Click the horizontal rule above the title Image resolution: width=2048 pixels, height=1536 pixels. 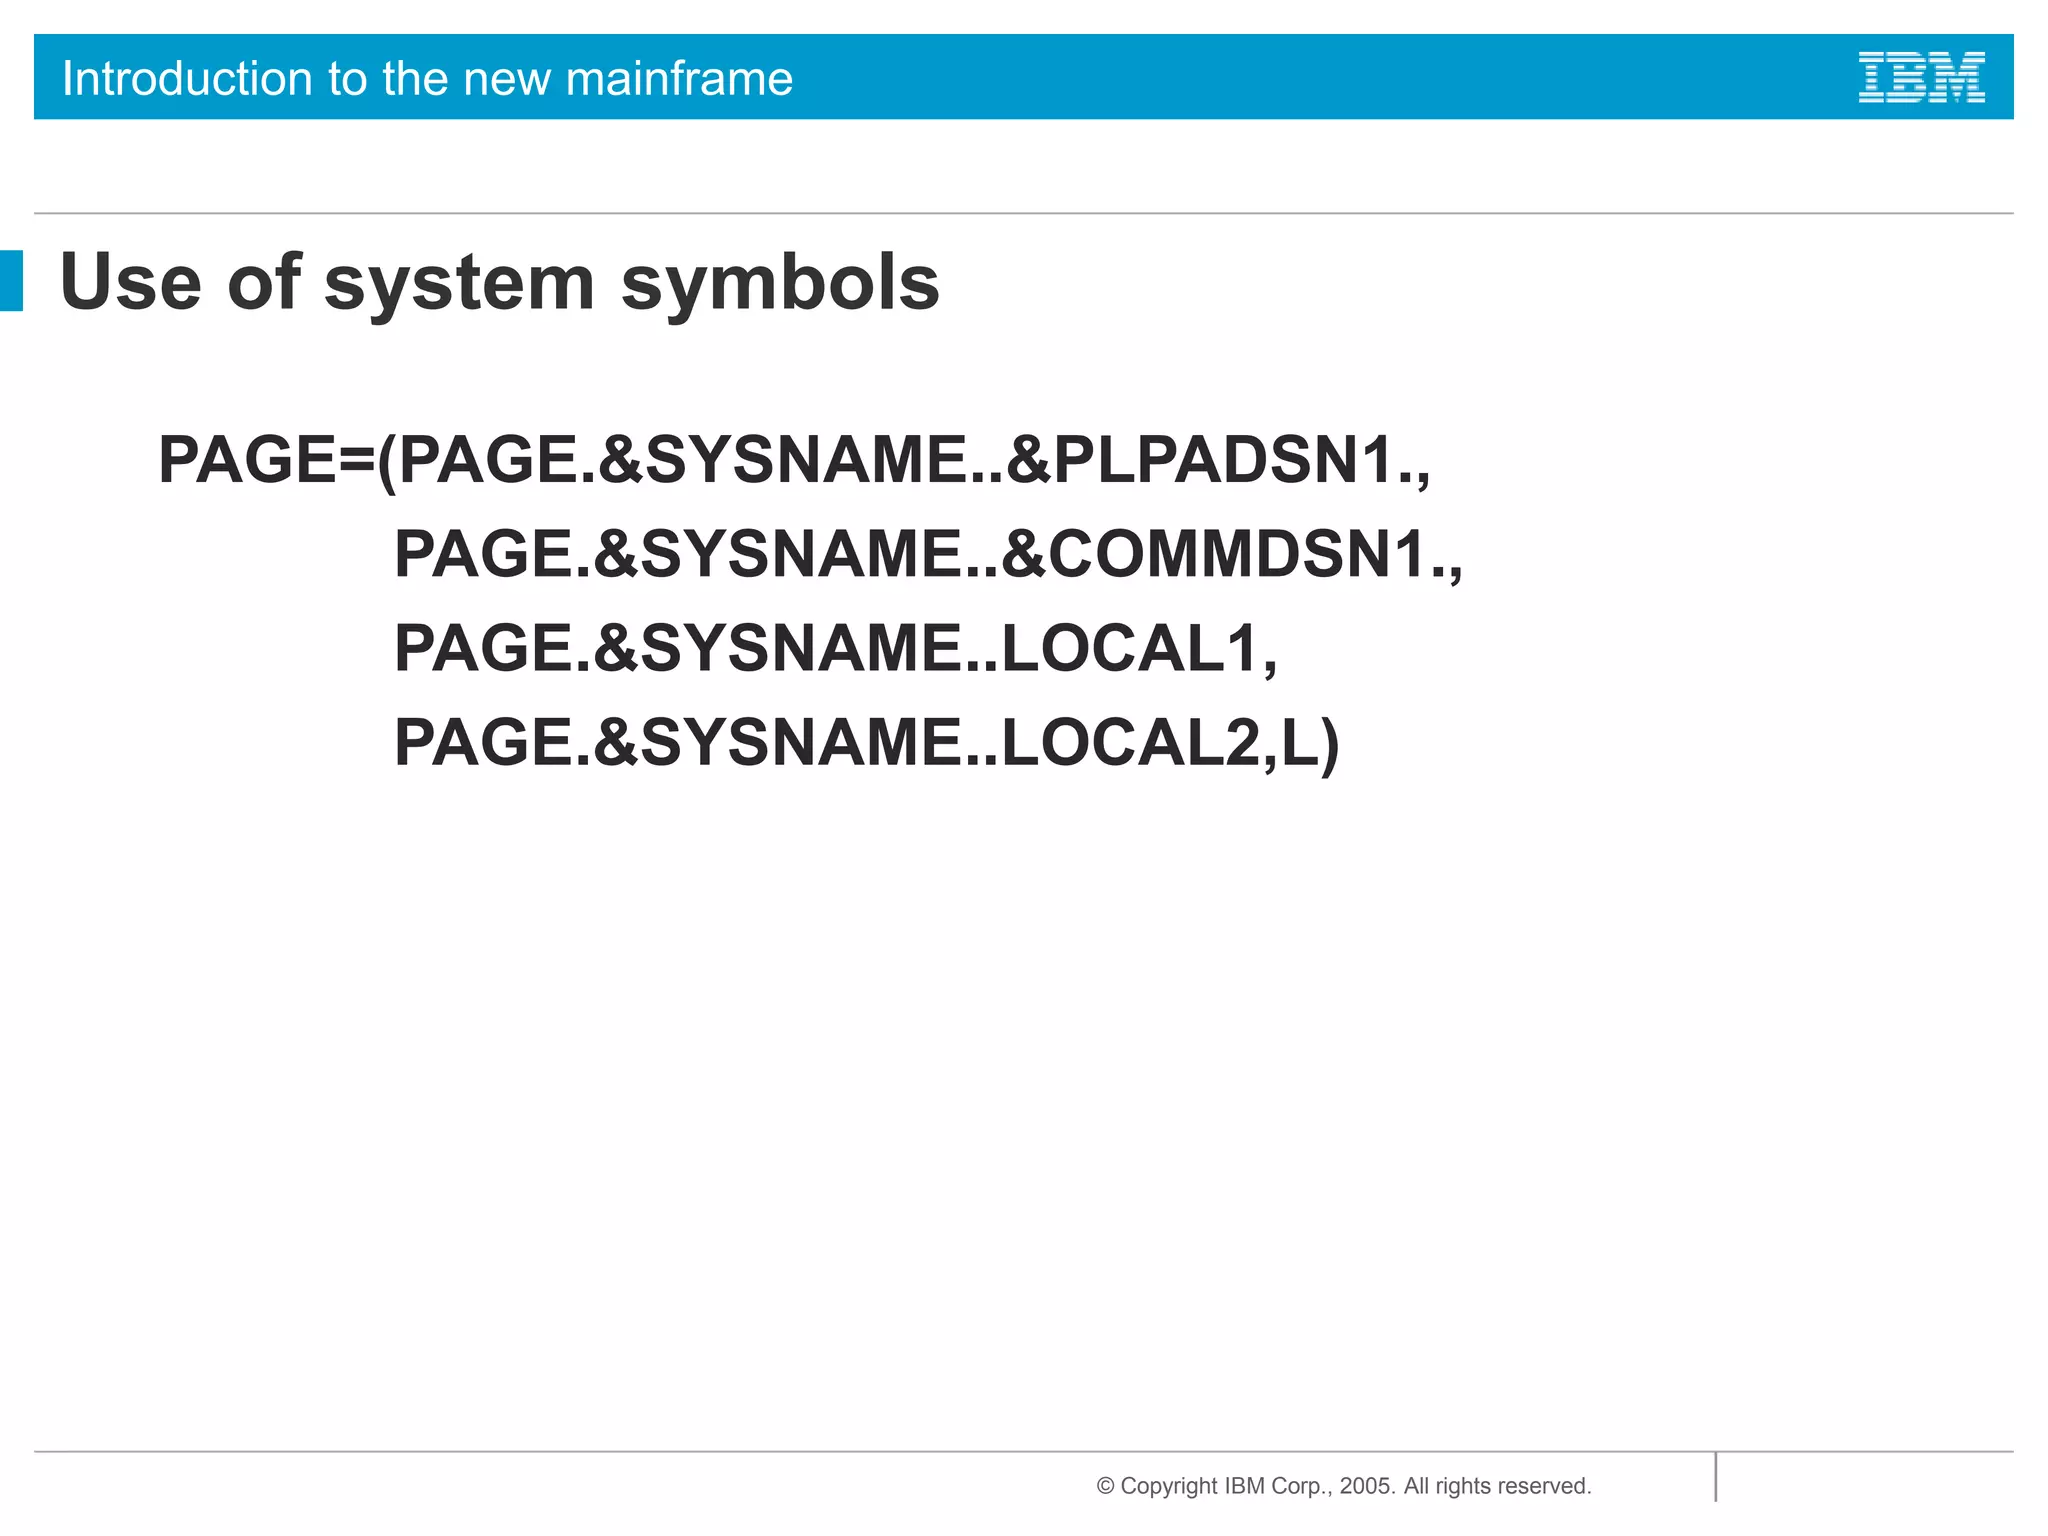(1024, 213)
